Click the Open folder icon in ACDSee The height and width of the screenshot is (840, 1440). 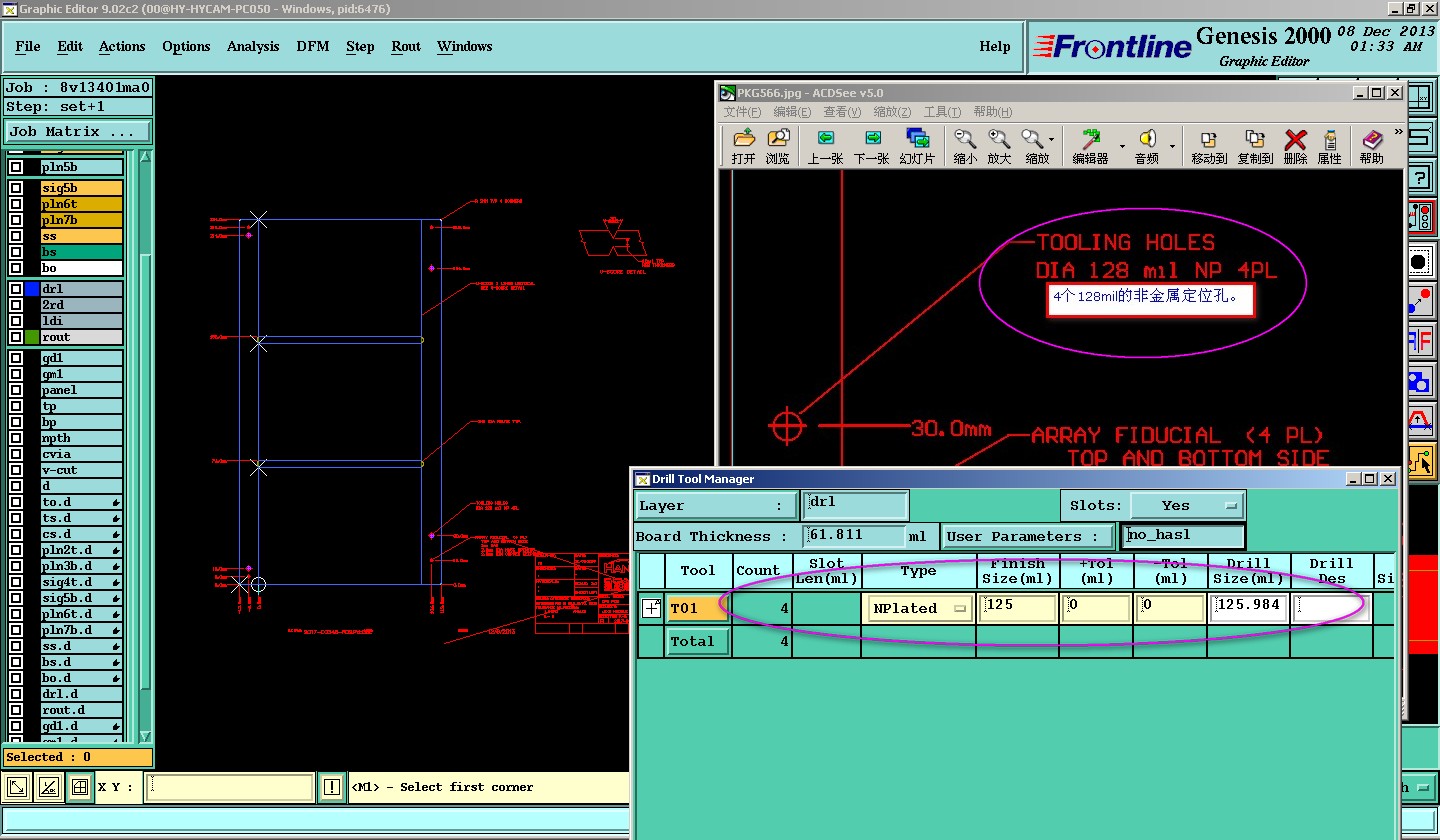(743, 138)
